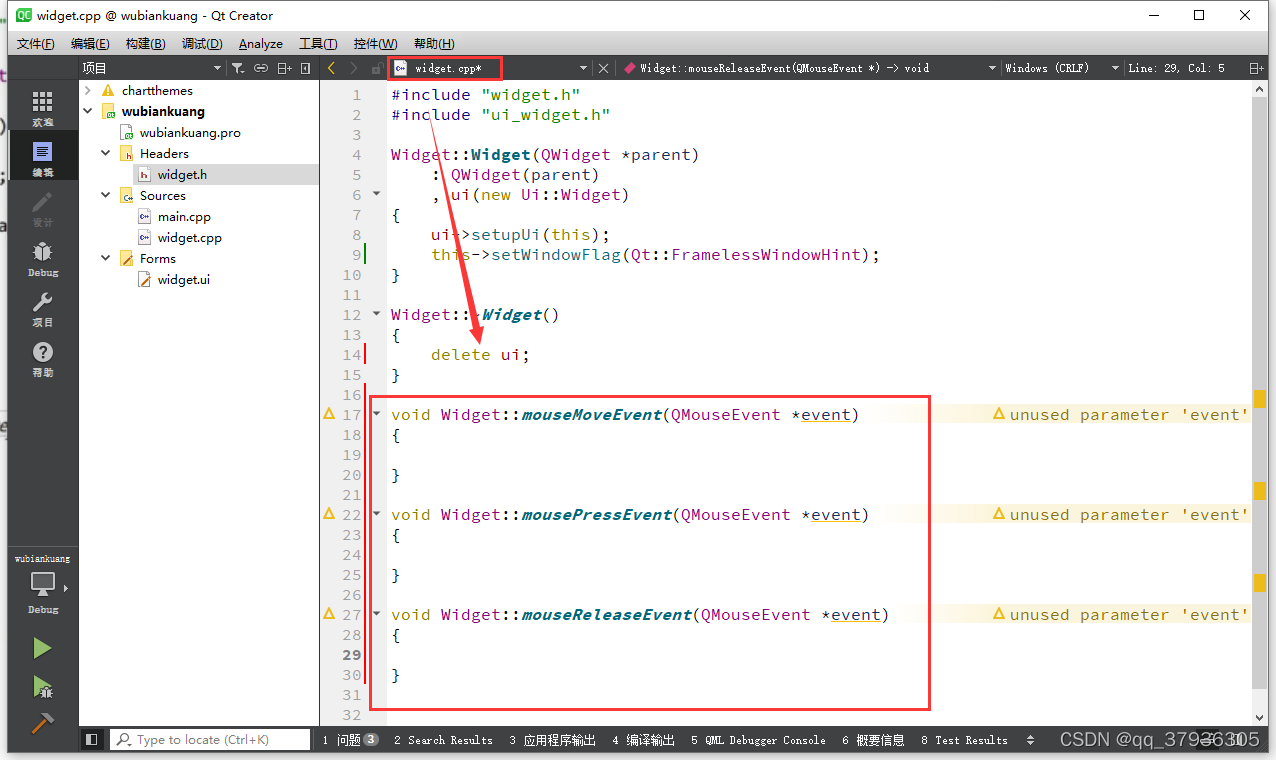Viewport: 1276px width, 760px height.
Task: Start debugging with the run-bug icon
Action: [x=42, y=686]
